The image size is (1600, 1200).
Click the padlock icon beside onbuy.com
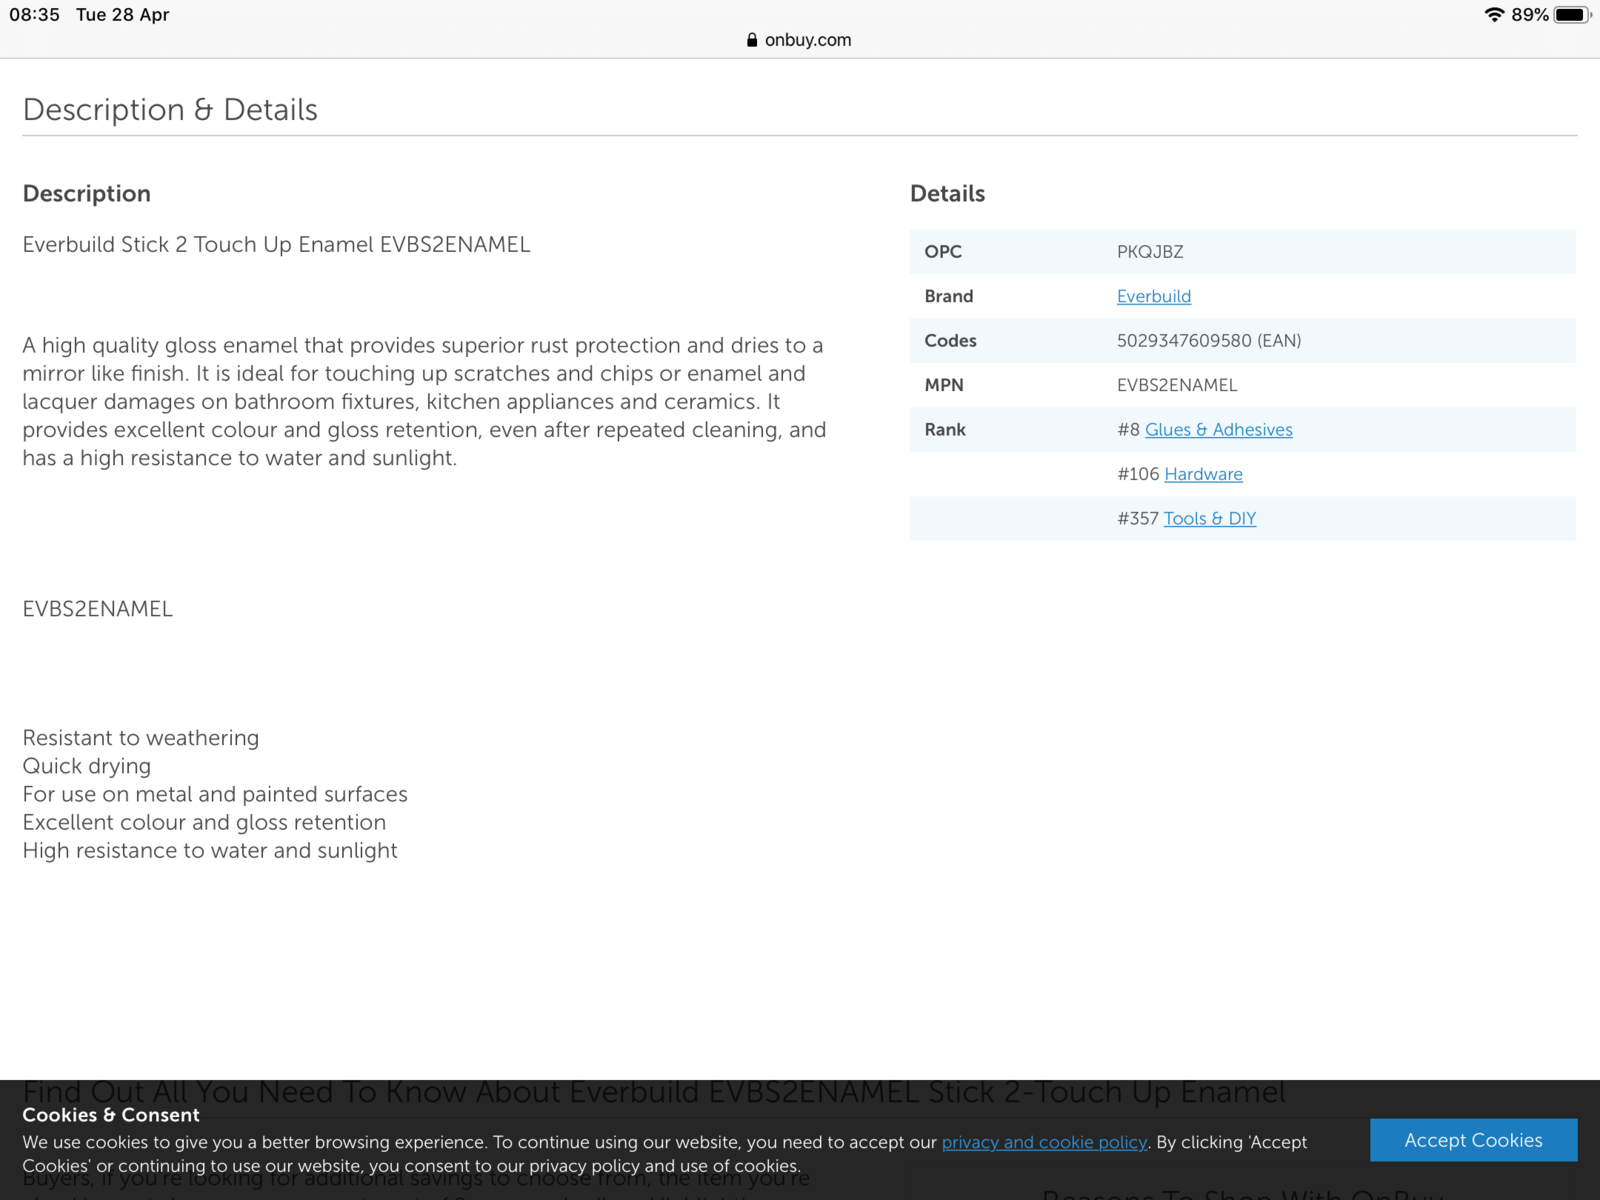pyautogui.click(x=752, y=40)
